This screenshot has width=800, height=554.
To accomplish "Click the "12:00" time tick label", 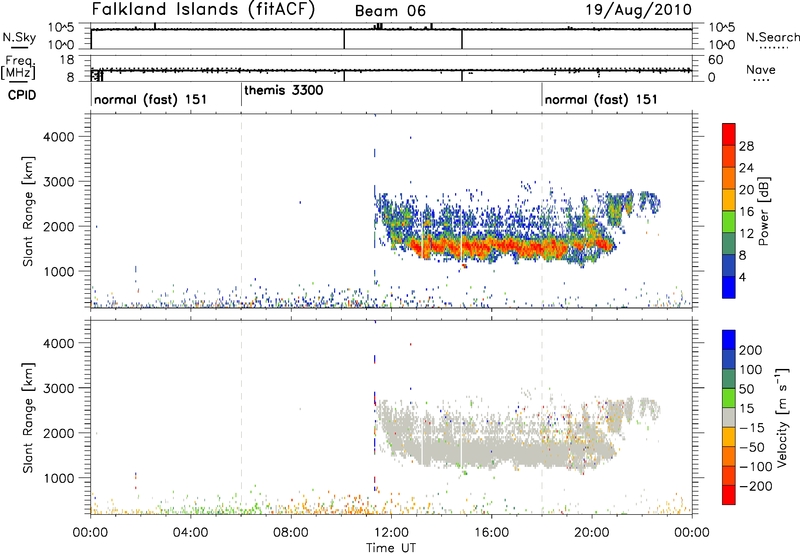I will pos(391,533).
